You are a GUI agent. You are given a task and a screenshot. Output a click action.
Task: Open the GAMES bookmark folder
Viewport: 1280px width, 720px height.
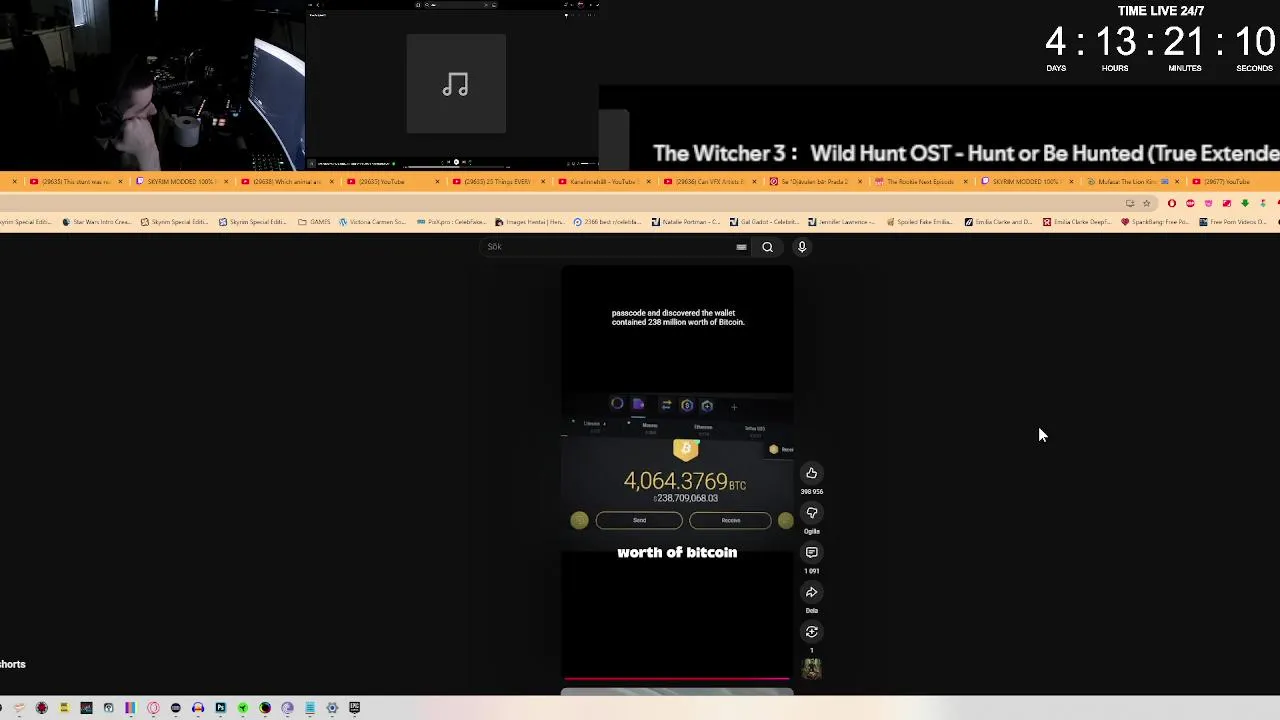click(315, 222)
